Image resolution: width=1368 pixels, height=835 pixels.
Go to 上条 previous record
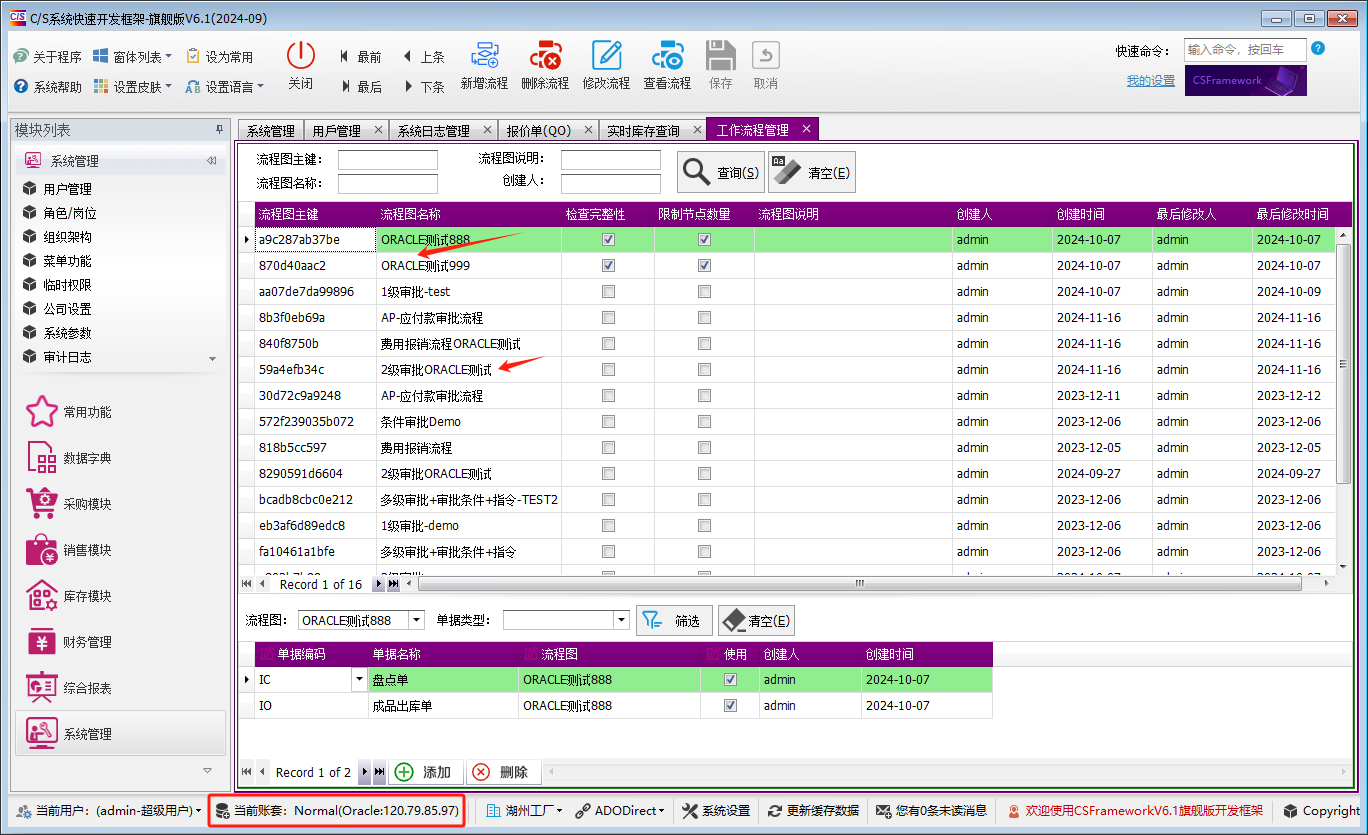click(x=424, y=57)
